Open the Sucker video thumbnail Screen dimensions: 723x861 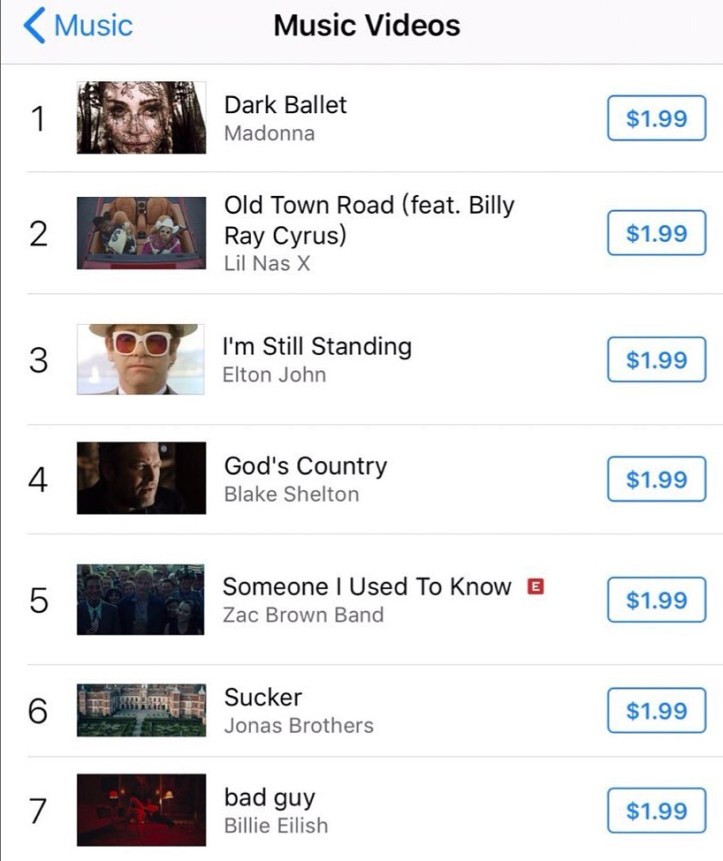pos(141,710)
